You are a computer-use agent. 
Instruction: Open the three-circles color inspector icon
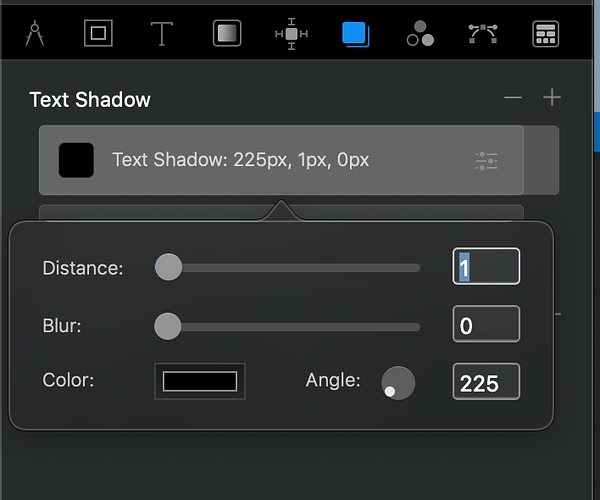[x=420, y=34]
